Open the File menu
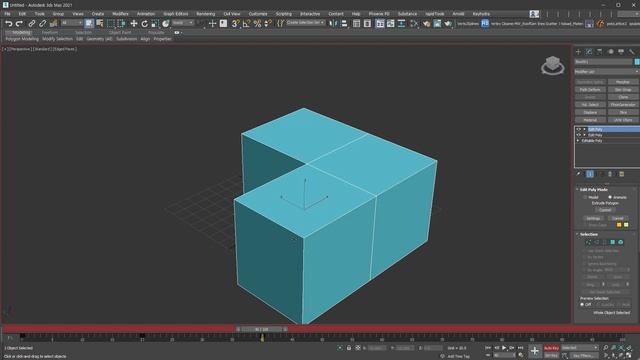The width and height of the screenshot is (640, 360). tap(7, 14)
